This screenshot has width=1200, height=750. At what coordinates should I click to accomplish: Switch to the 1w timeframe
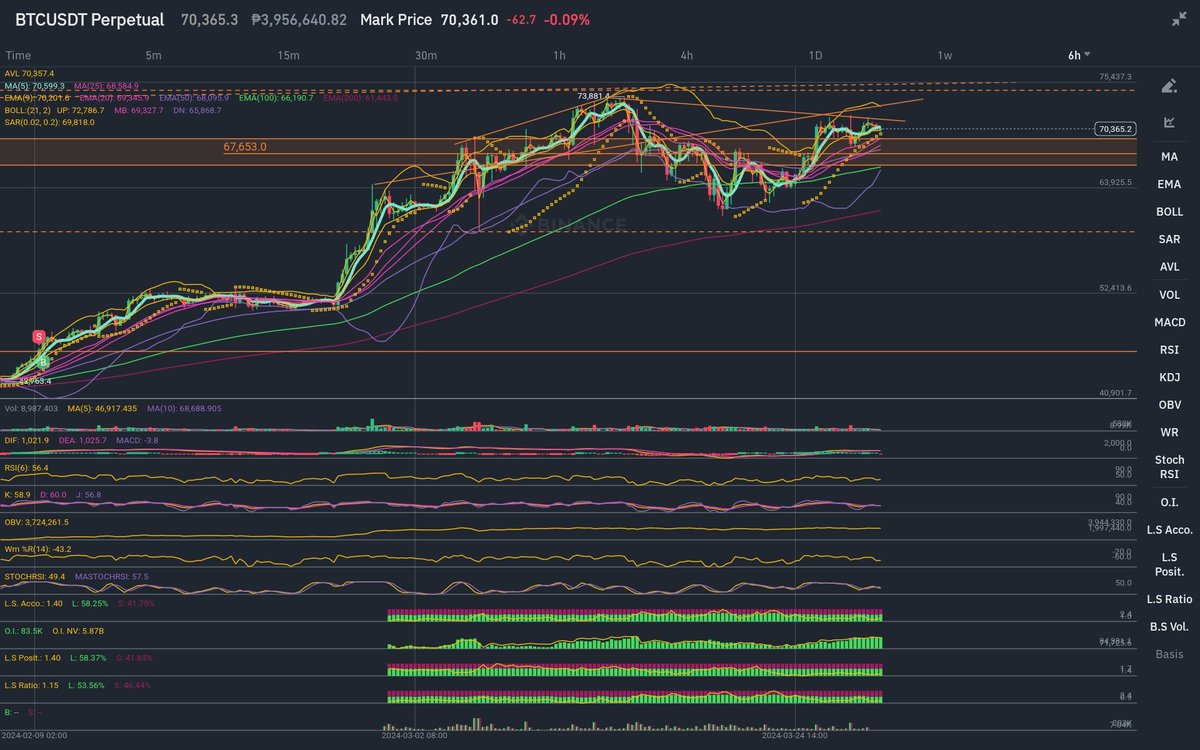[944, 56]
